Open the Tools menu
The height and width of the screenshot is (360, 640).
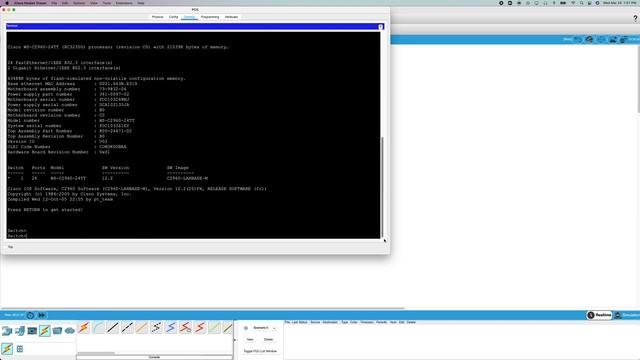pyautogui.click(x=107, y=3)
